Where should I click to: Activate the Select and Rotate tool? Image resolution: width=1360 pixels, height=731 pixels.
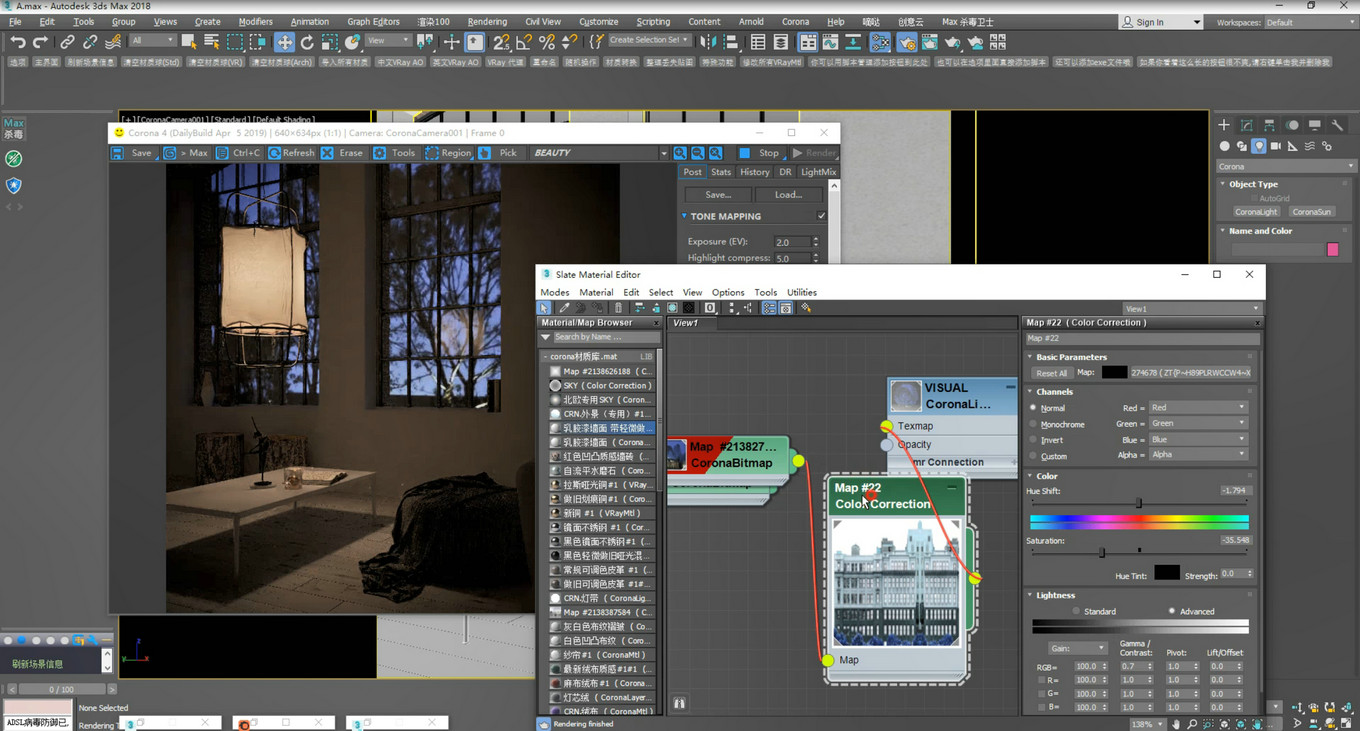click(x=307, y=42)
